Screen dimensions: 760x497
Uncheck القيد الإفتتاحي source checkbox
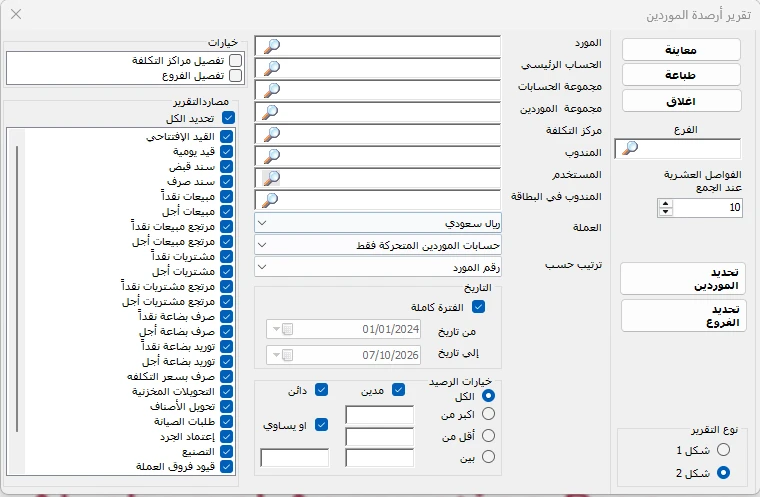point(226,137)
